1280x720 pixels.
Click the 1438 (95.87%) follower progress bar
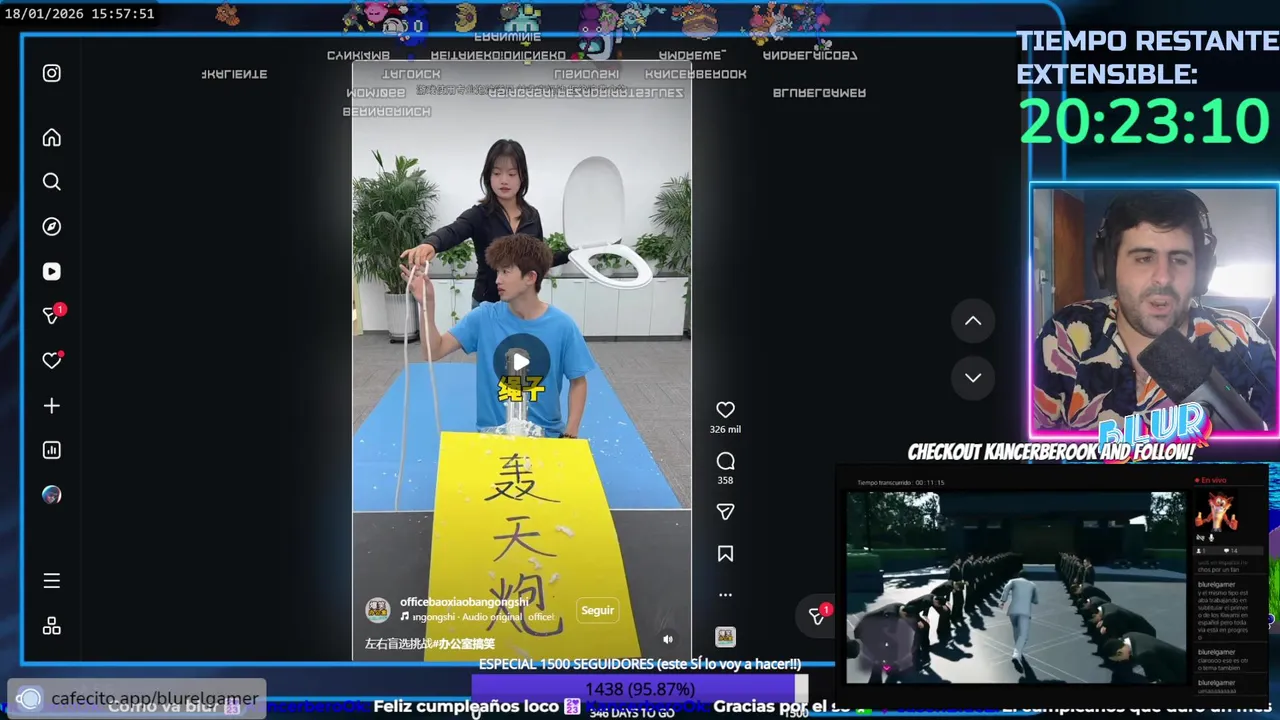coord(640,689)
